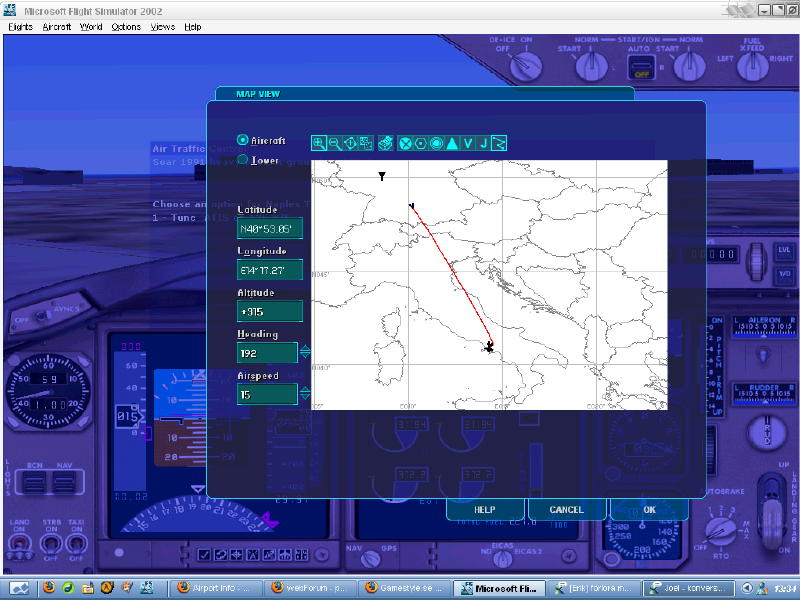Toggle Victor airways V icon
Viewport: 800px width, 600px height.
tap(467, 143)
